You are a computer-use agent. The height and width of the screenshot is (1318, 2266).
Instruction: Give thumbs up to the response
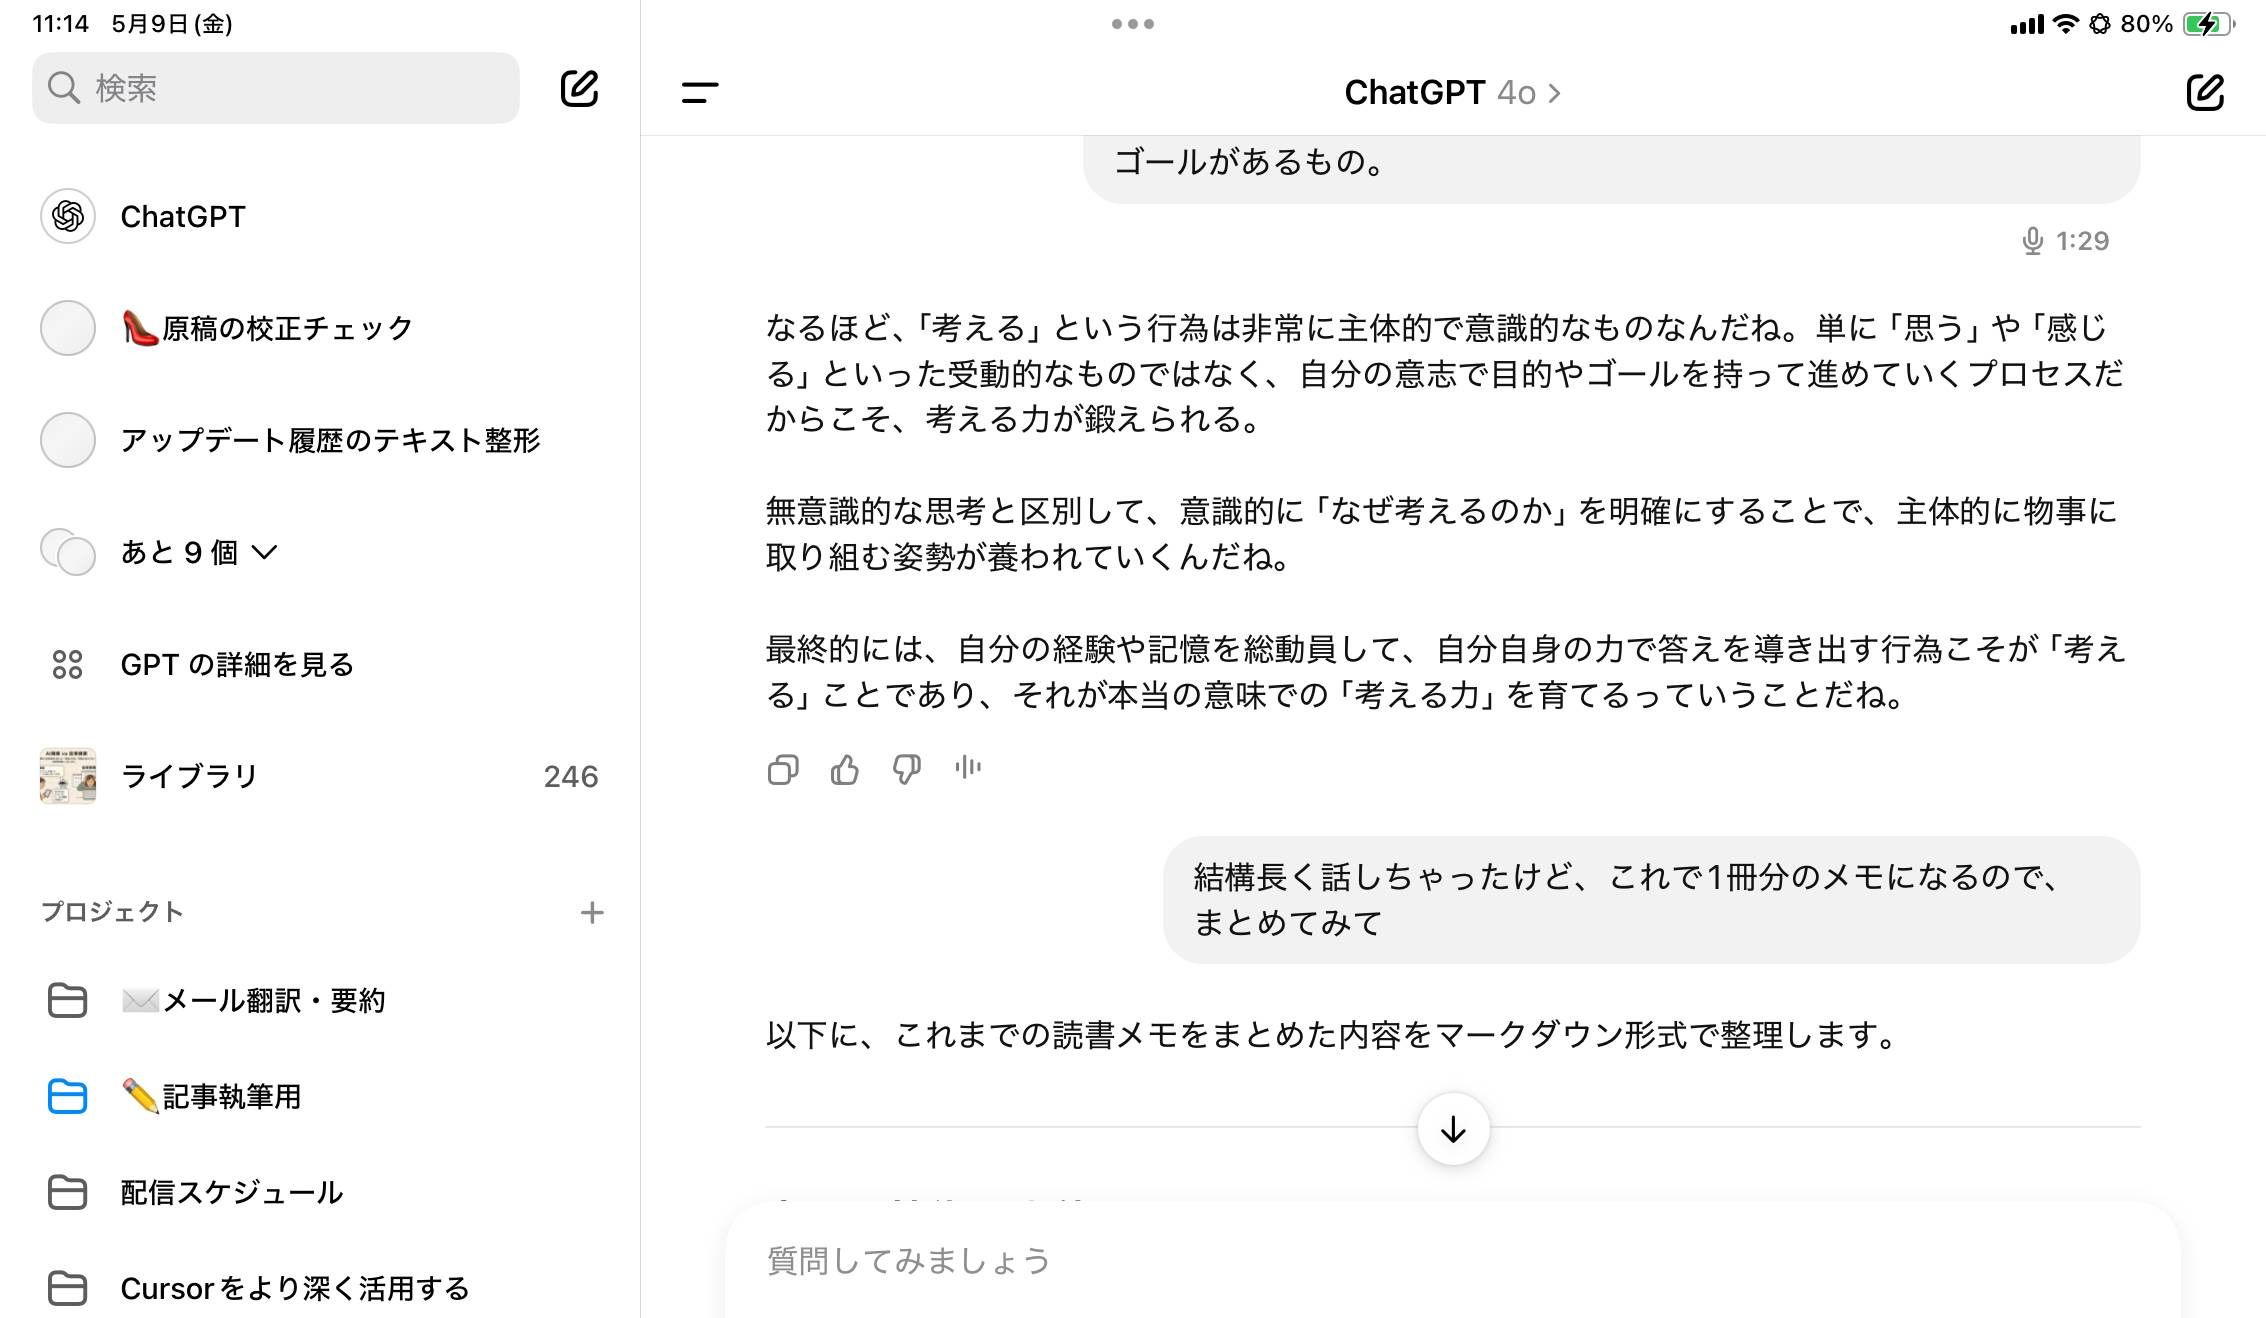tap(845, 768)
